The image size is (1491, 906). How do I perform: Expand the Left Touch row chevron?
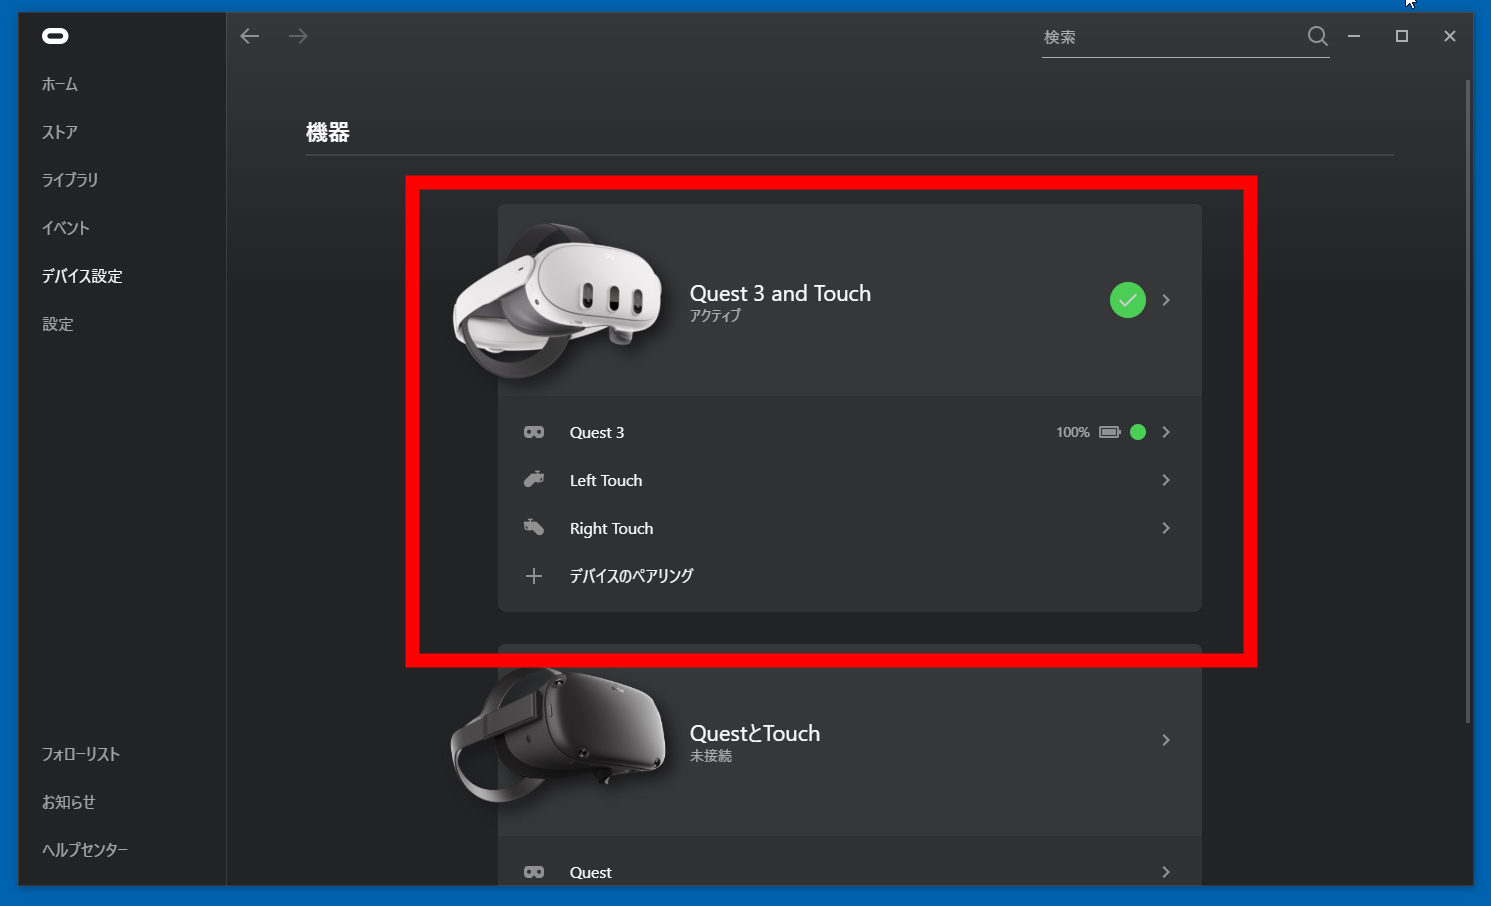coord(1166,480)
